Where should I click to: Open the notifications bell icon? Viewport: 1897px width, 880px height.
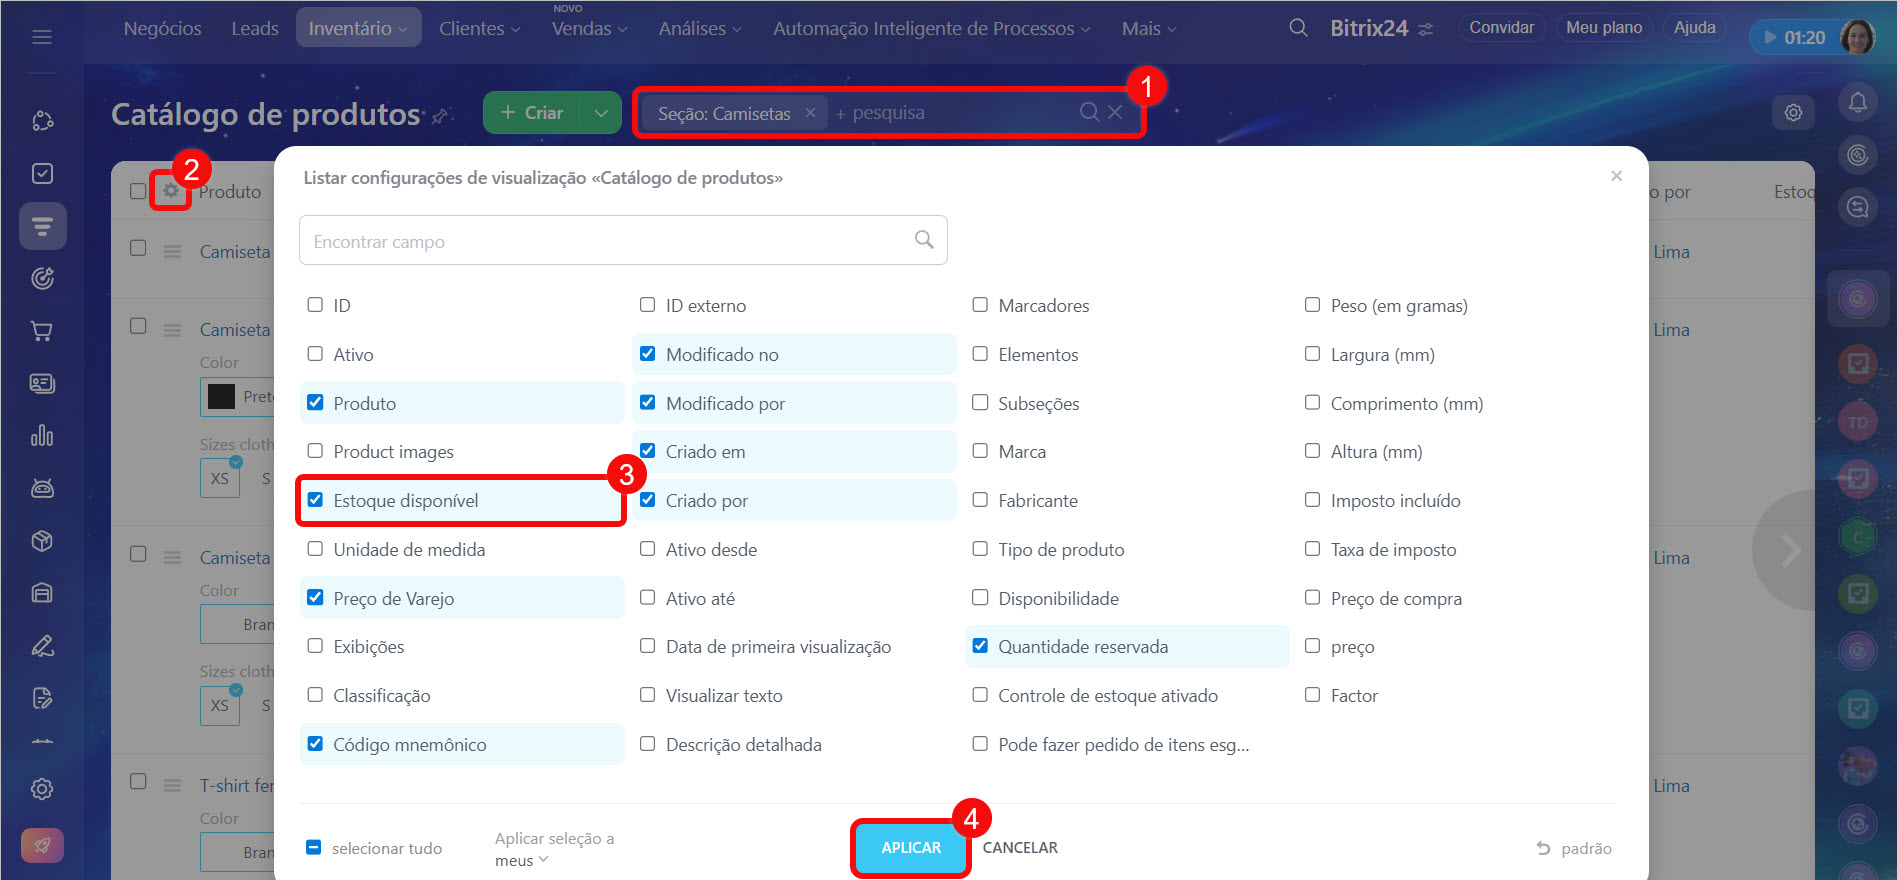coord(1857,102)
